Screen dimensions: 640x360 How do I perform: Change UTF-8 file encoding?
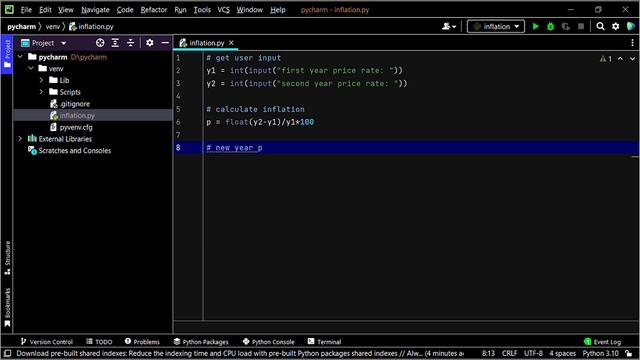click(x=533, y=353)
